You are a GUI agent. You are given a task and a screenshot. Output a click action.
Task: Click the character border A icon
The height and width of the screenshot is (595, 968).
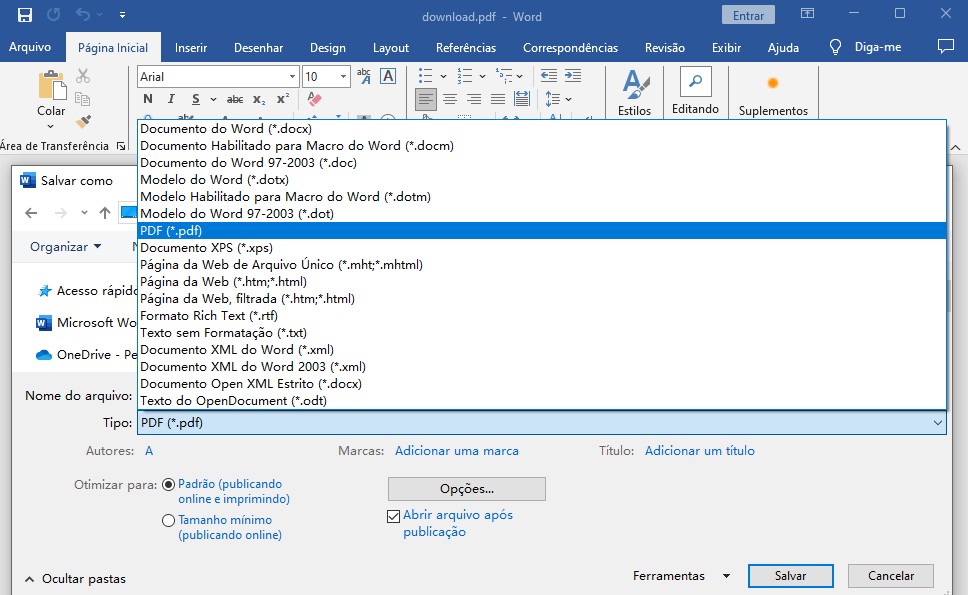click(x=388, y=76)
